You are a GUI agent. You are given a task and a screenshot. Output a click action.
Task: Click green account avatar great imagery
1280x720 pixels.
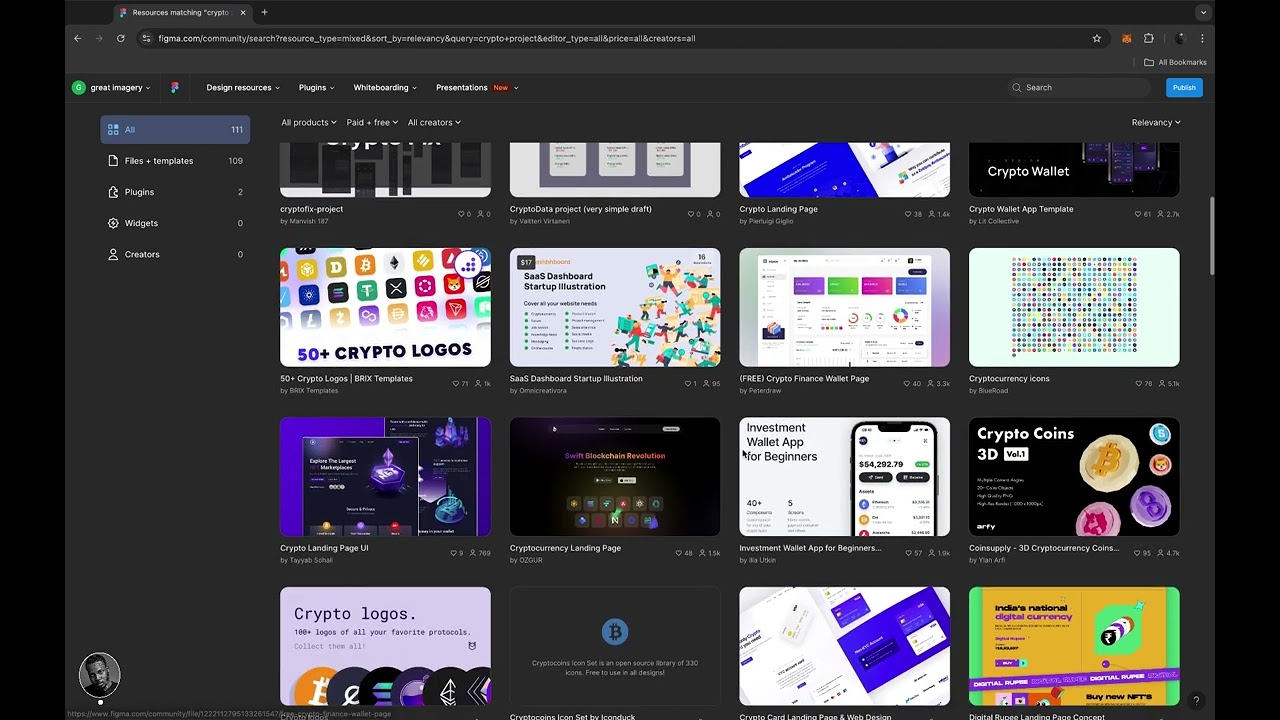point(78,87)
